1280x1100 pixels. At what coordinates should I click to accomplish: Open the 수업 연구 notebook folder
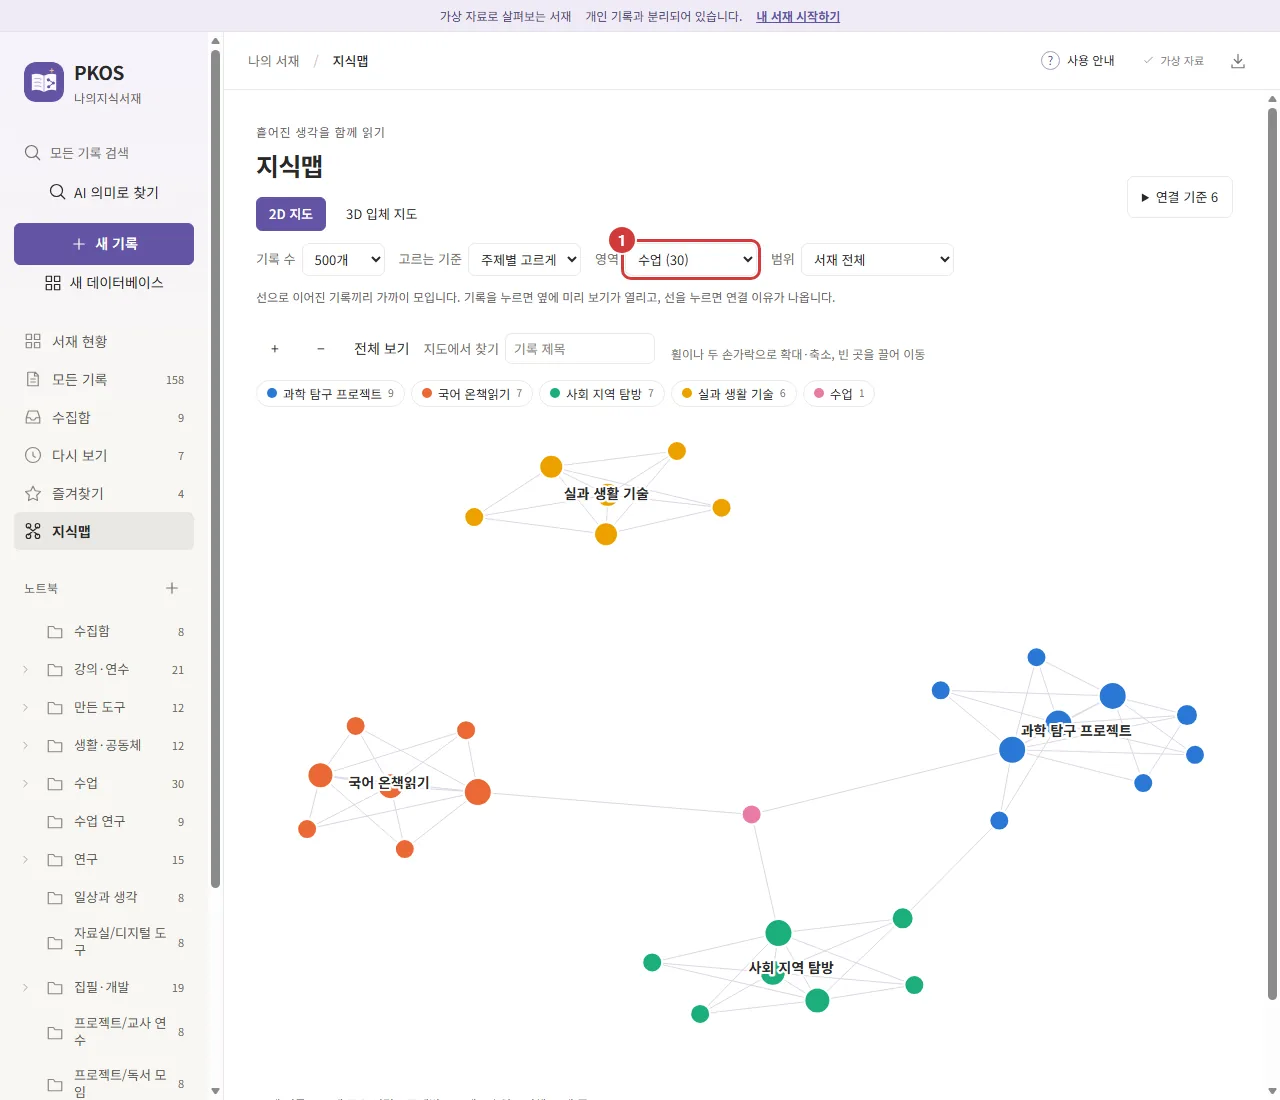104,822
